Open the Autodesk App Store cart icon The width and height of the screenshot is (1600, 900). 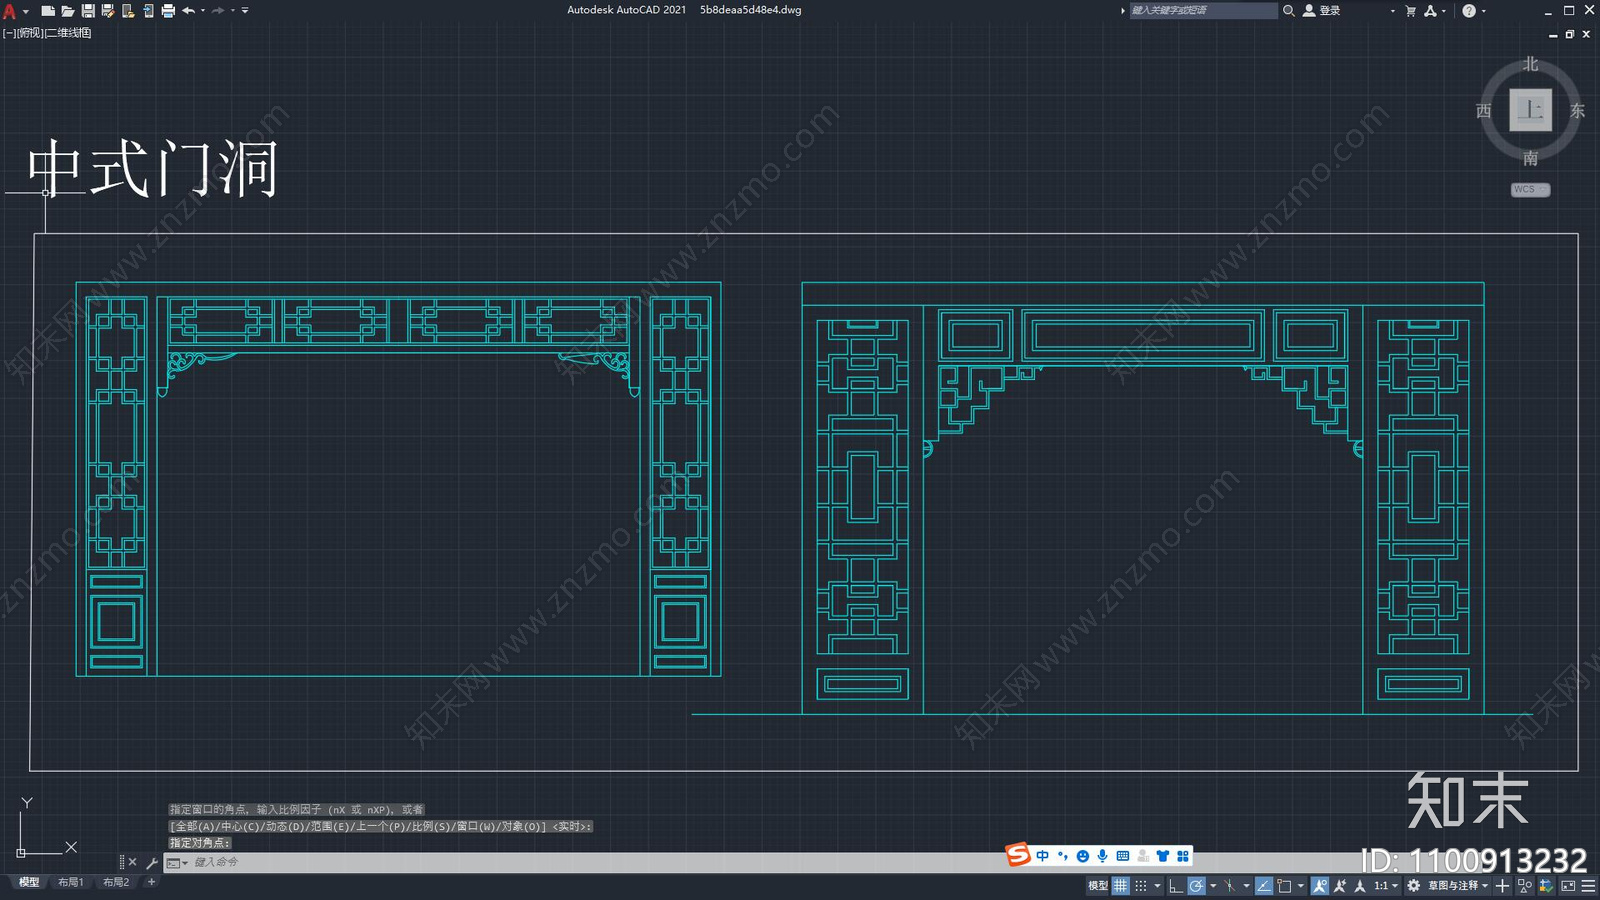(x=1411, y=11)
